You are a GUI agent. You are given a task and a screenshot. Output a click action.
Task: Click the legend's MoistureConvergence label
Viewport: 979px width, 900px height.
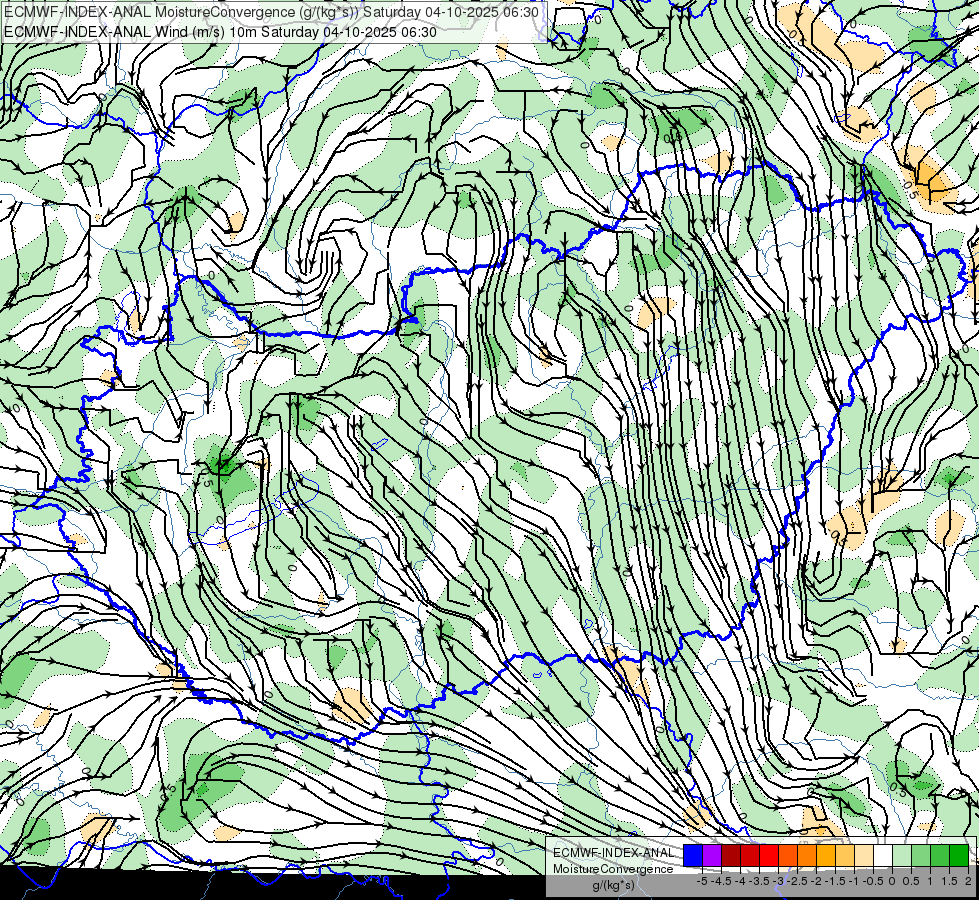click(613, 869)
